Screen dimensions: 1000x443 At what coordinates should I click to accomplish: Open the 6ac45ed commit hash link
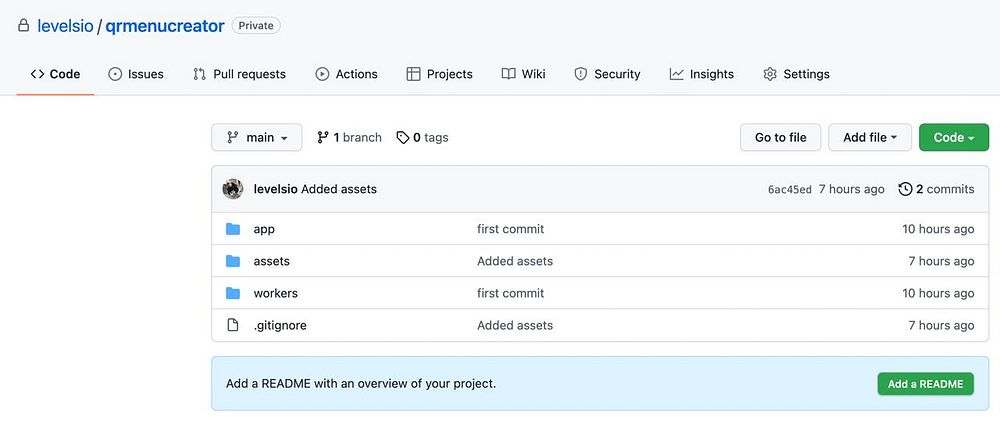tap(789, 189)
